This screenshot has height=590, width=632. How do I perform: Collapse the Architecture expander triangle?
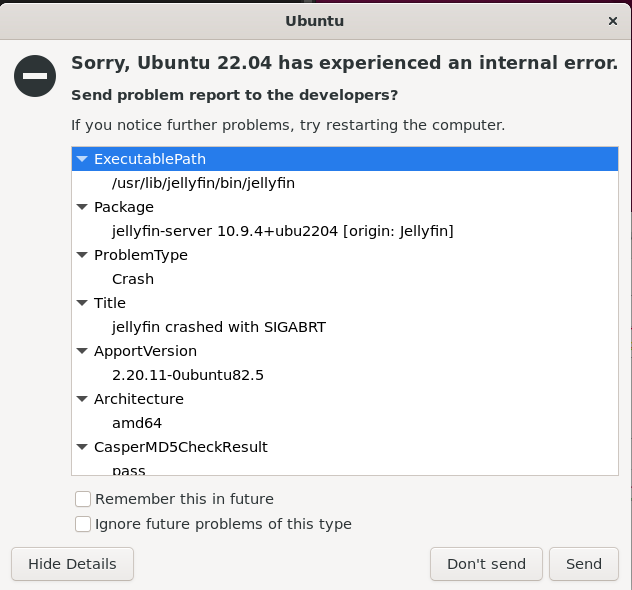click(x=82, y=399)
